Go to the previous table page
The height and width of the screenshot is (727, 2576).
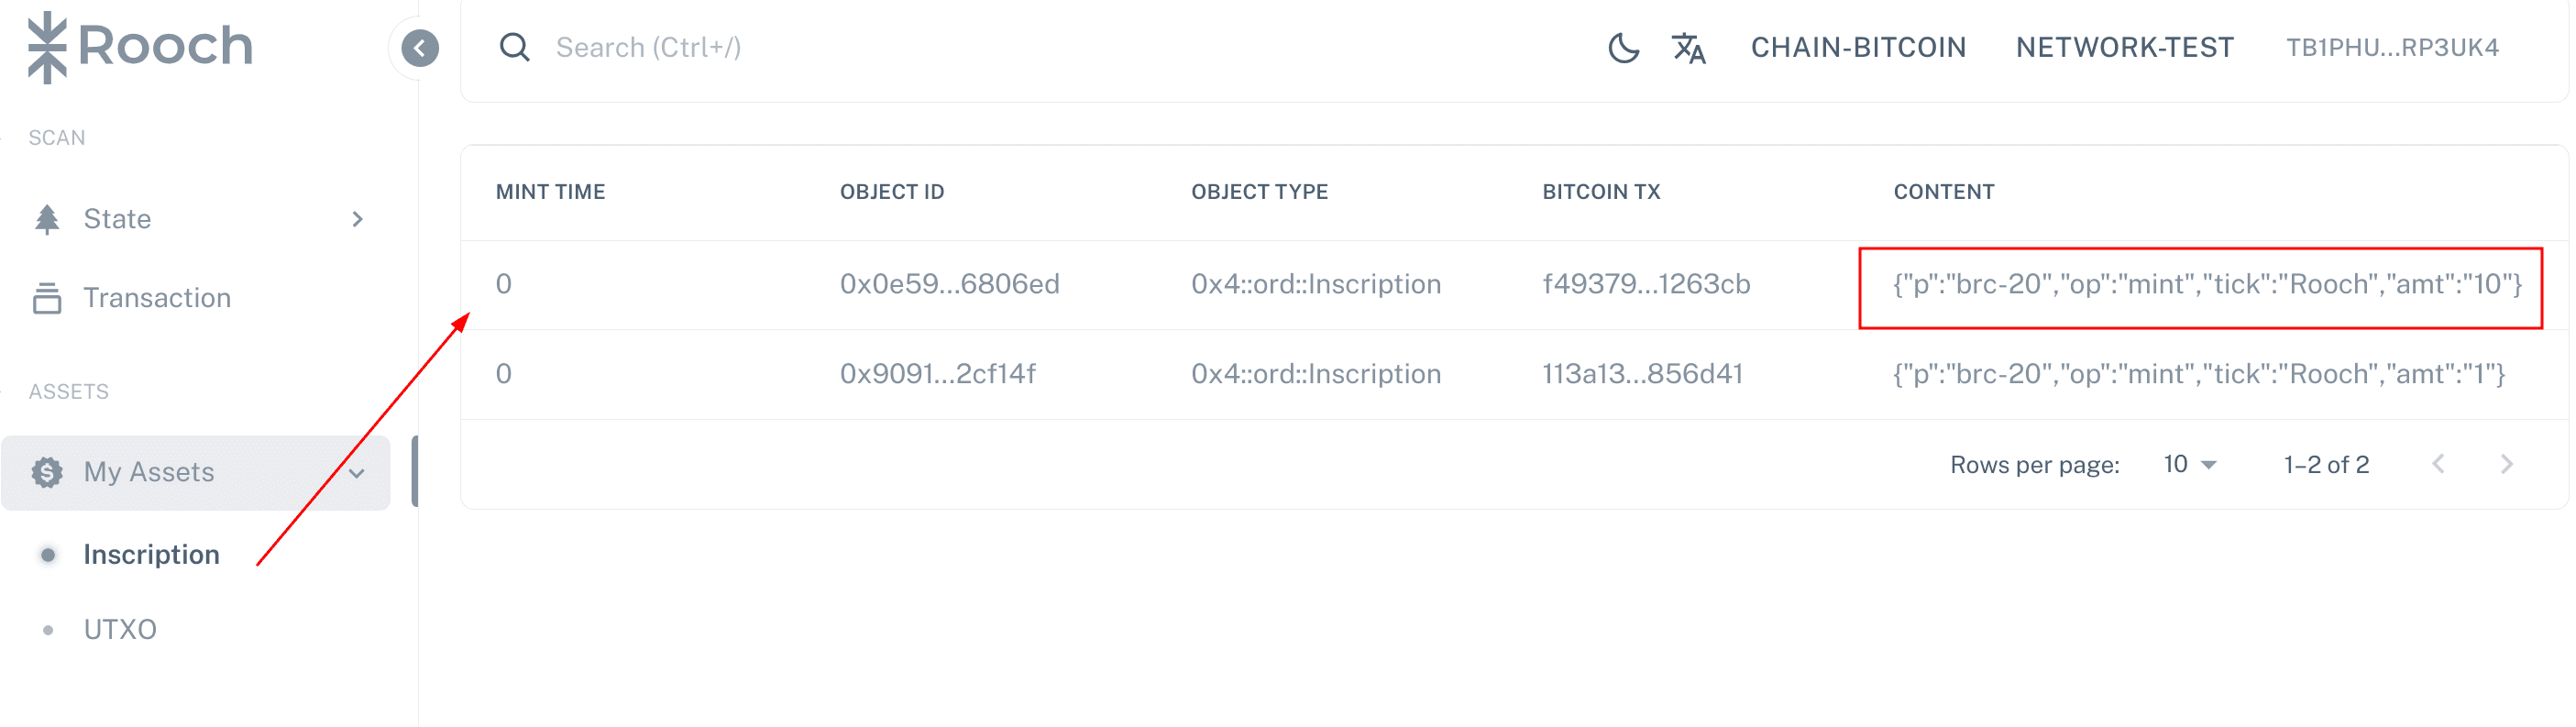click(2439, 464)
